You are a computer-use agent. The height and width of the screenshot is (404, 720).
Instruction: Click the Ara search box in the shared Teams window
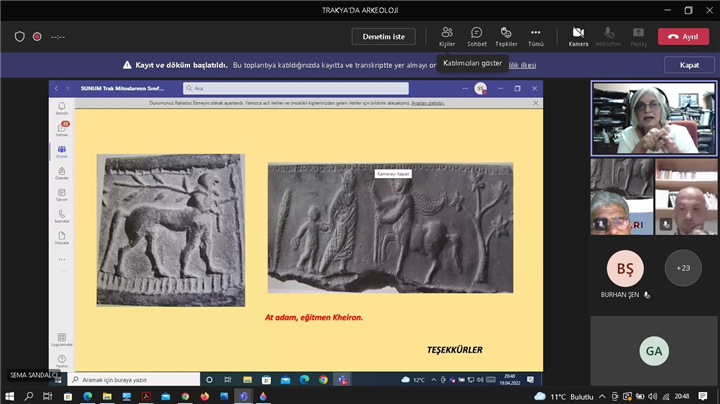point(296,88)
